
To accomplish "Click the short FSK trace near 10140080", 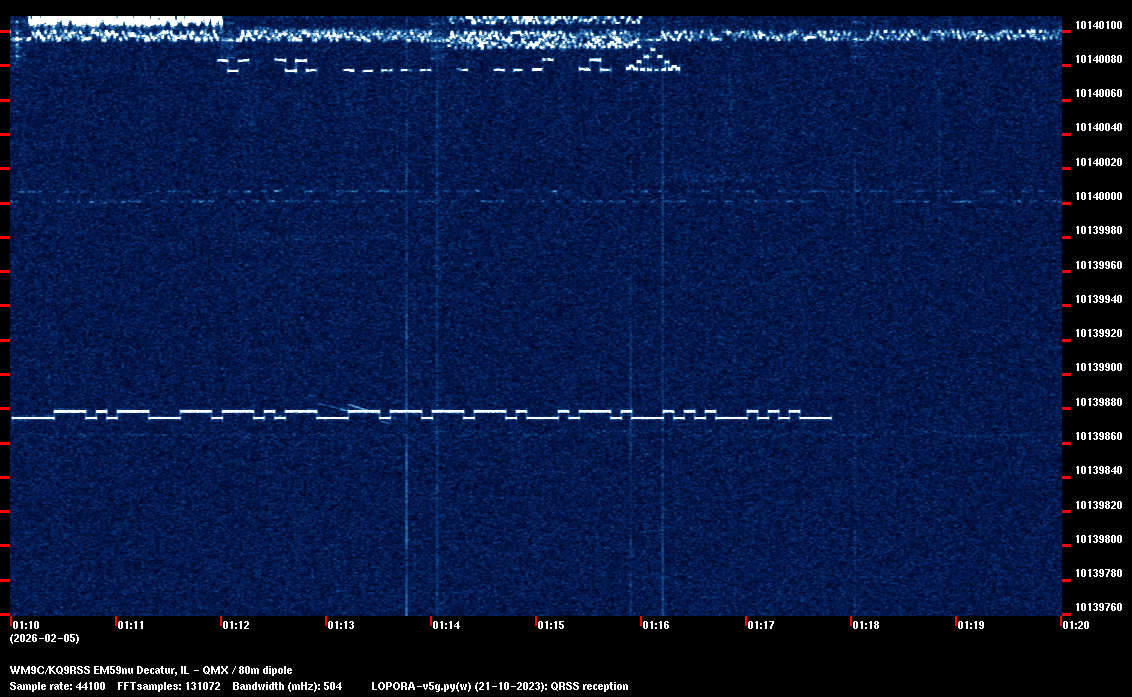I will click(448, 63).
